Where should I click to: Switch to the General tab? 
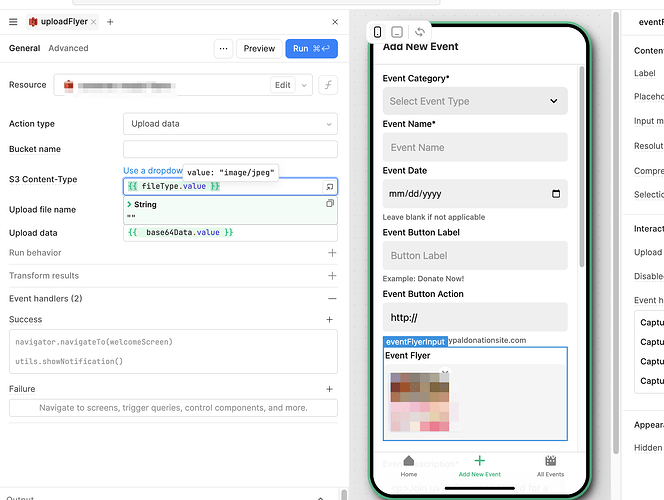(x=25, y=48)
